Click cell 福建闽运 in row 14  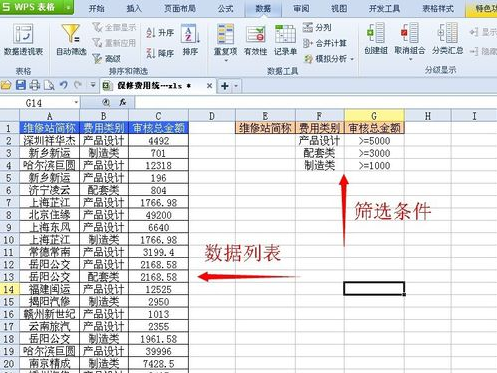(x=49, y=289)
